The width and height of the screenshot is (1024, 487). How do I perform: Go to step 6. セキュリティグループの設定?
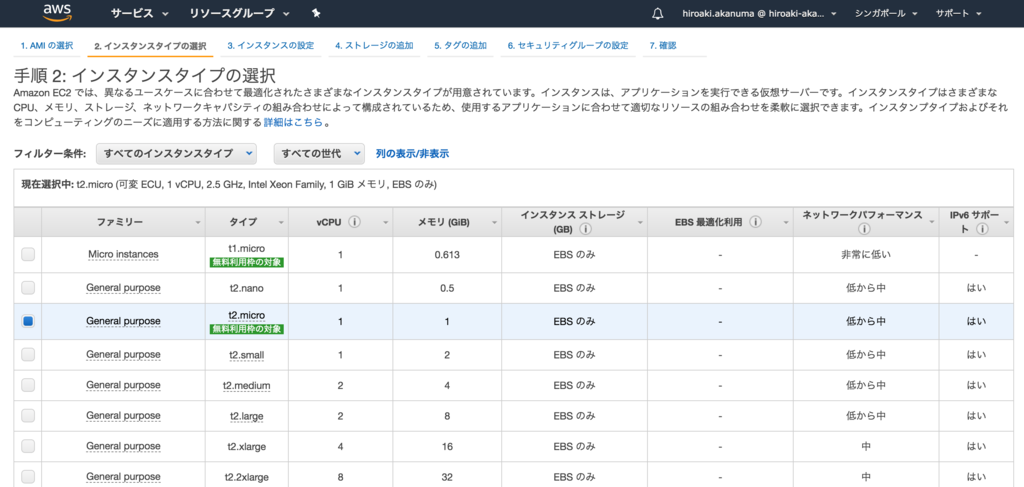568,46
